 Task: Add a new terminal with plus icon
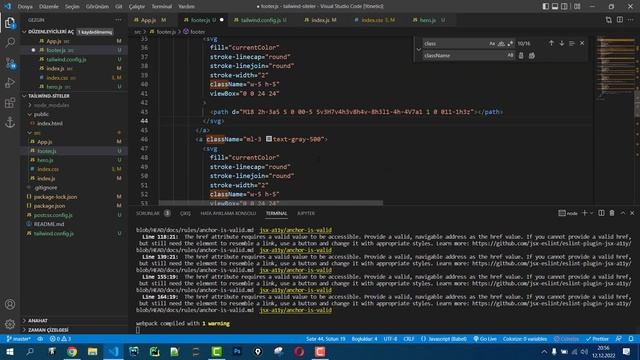point(584,213)
